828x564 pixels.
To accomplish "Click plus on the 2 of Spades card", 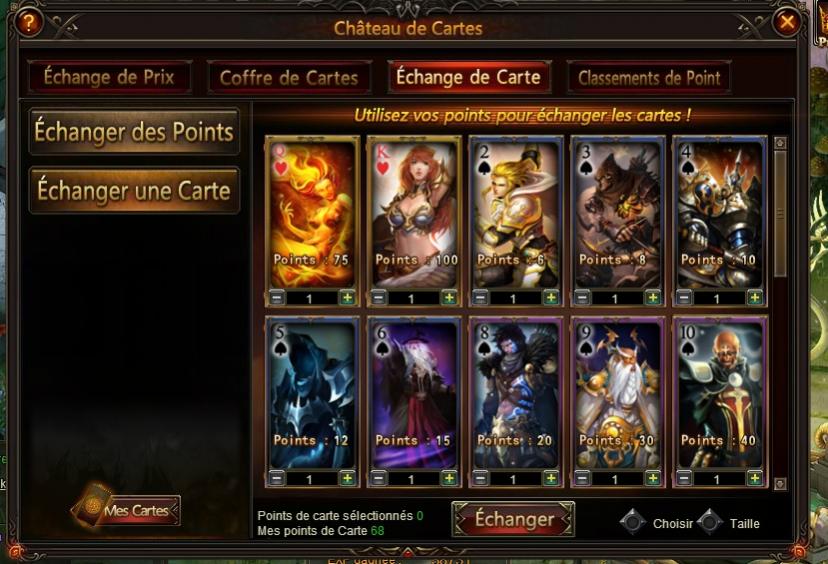I will tap(551, 298).
